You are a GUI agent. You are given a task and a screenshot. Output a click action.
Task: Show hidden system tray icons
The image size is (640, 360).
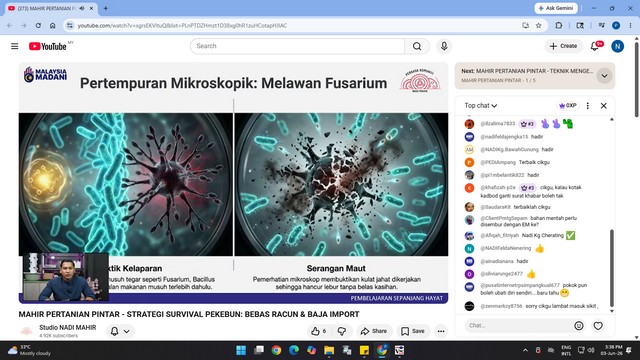[x=525, y=350]
